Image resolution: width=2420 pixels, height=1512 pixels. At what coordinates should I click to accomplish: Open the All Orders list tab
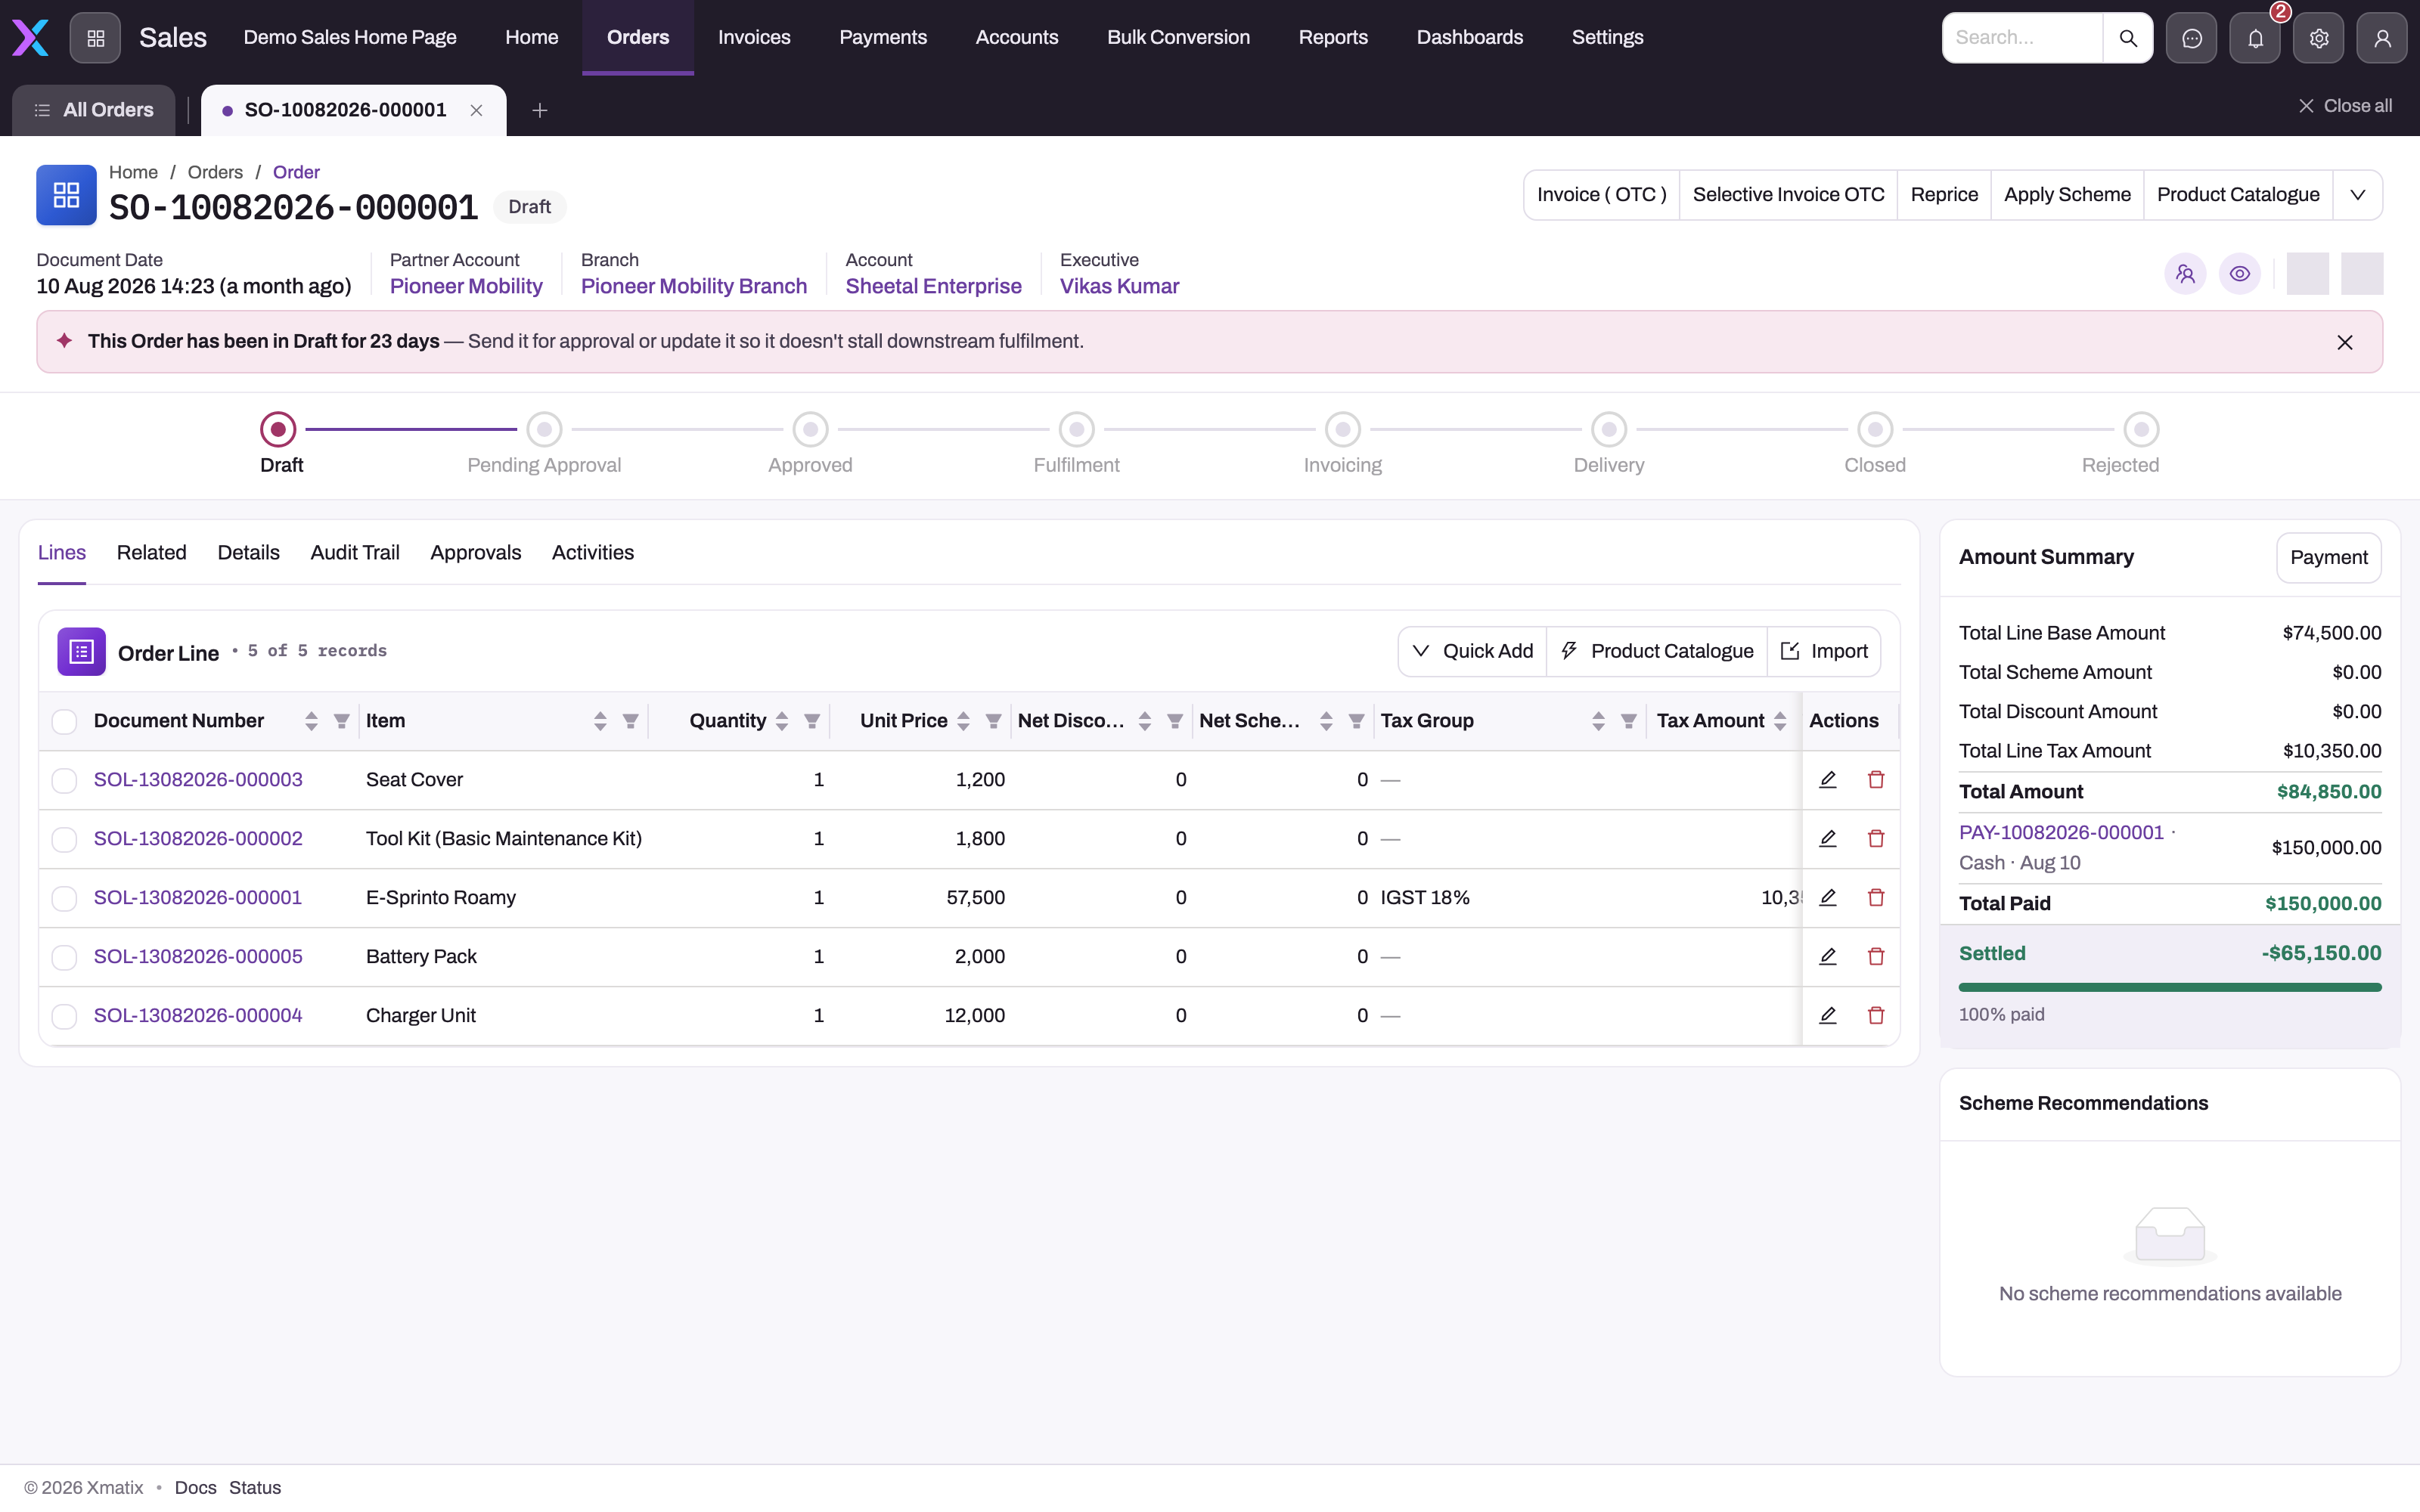coord(94,110)
